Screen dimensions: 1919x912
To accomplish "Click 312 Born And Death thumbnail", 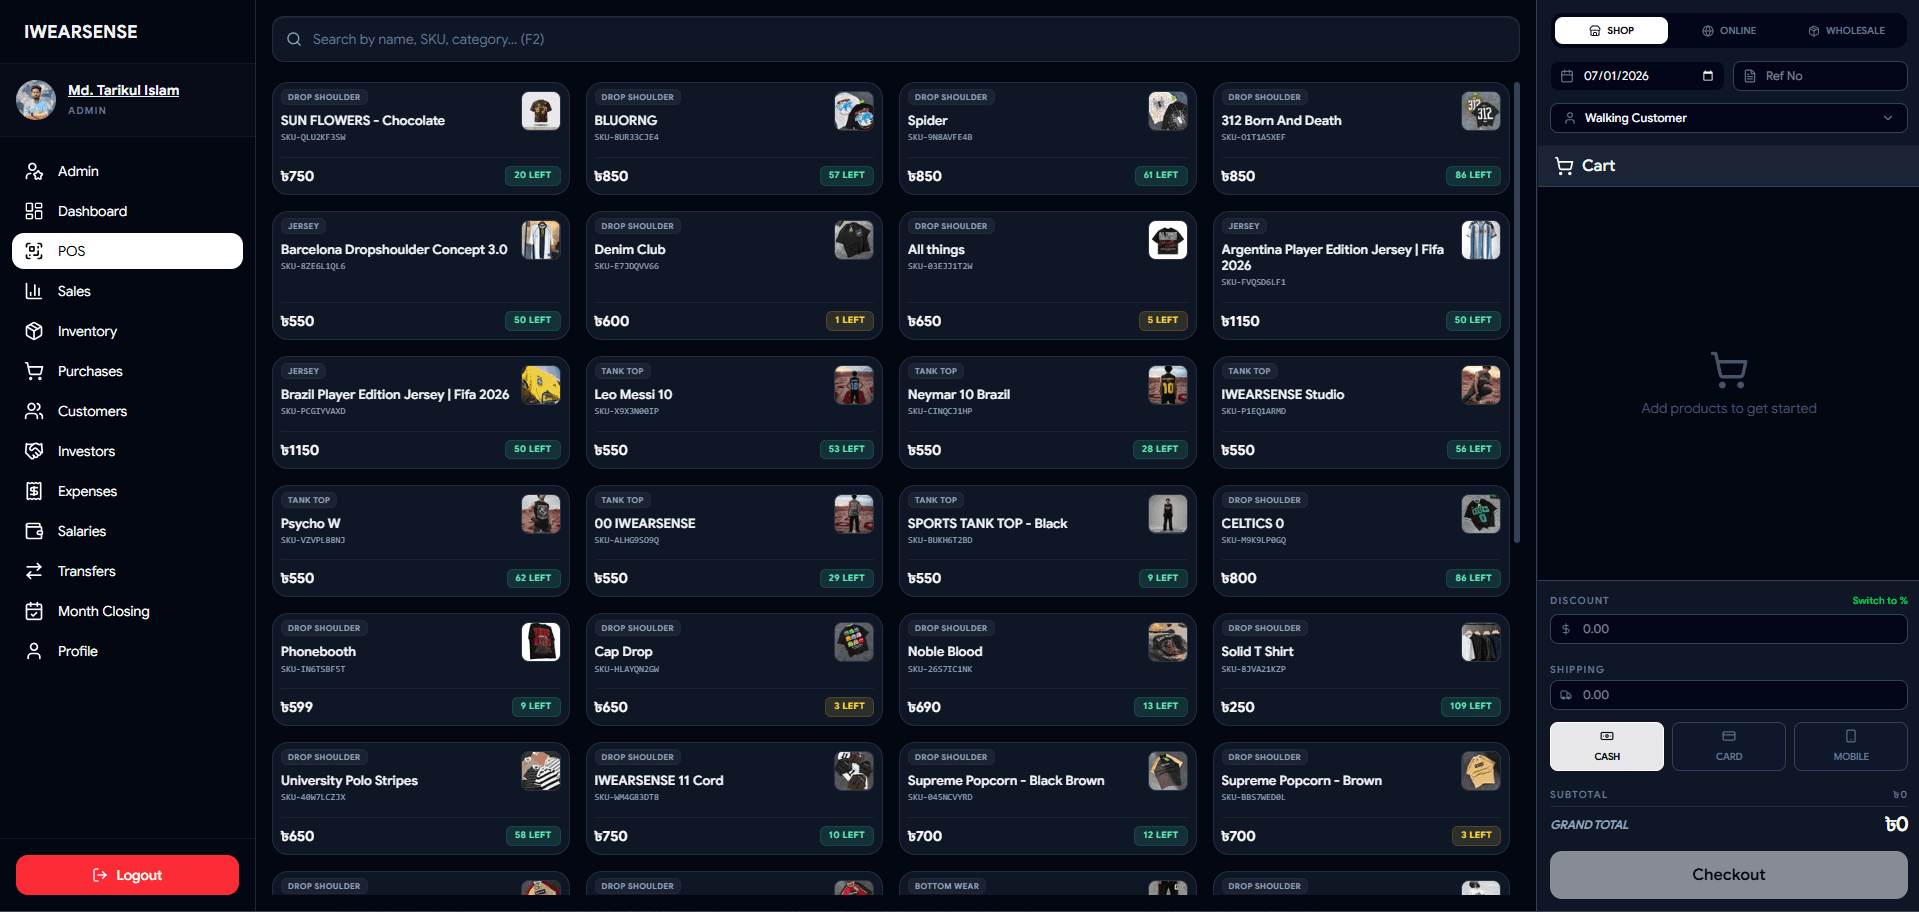I will coord(1481,111).
